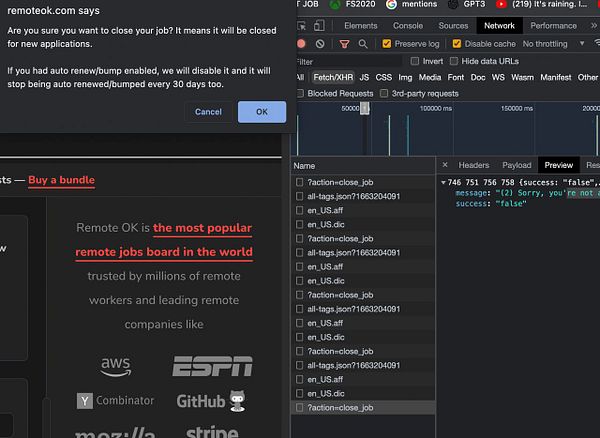The height and width of the screenshot is (438, 600).
Task: Toggle Preserve log checkbox
Action: (x=386, y=44)
